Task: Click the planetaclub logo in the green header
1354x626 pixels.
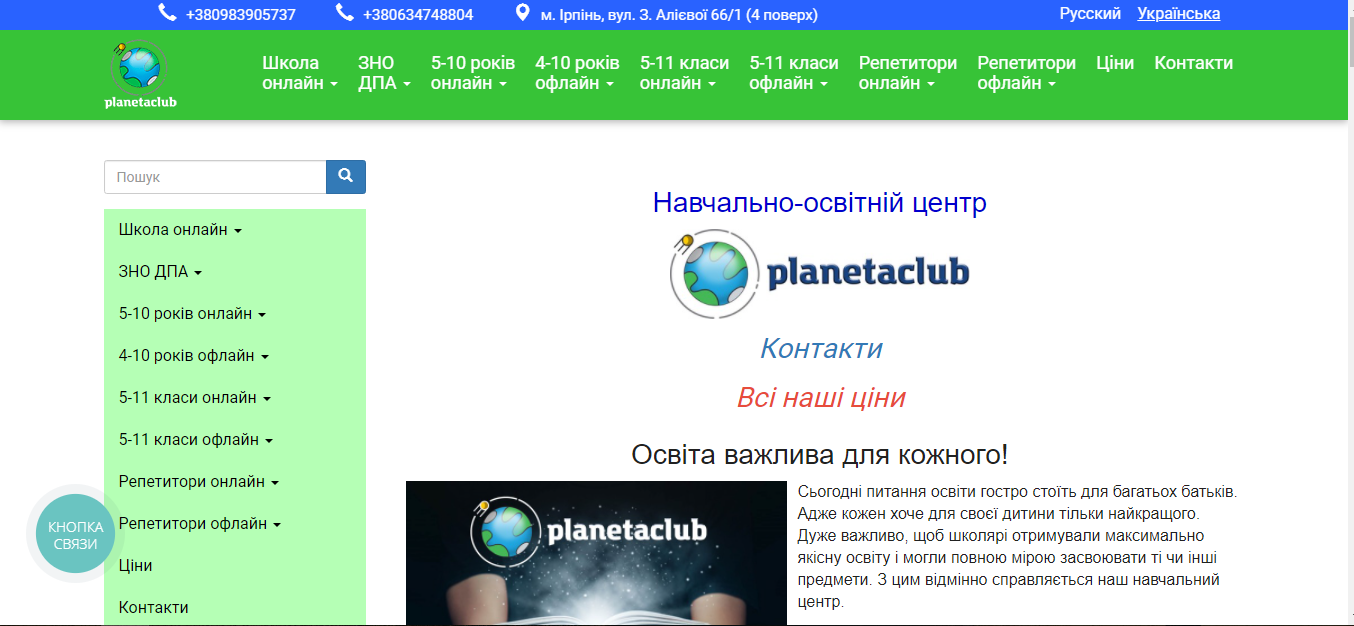Action: pyautogui.click(x=140, y=75)
